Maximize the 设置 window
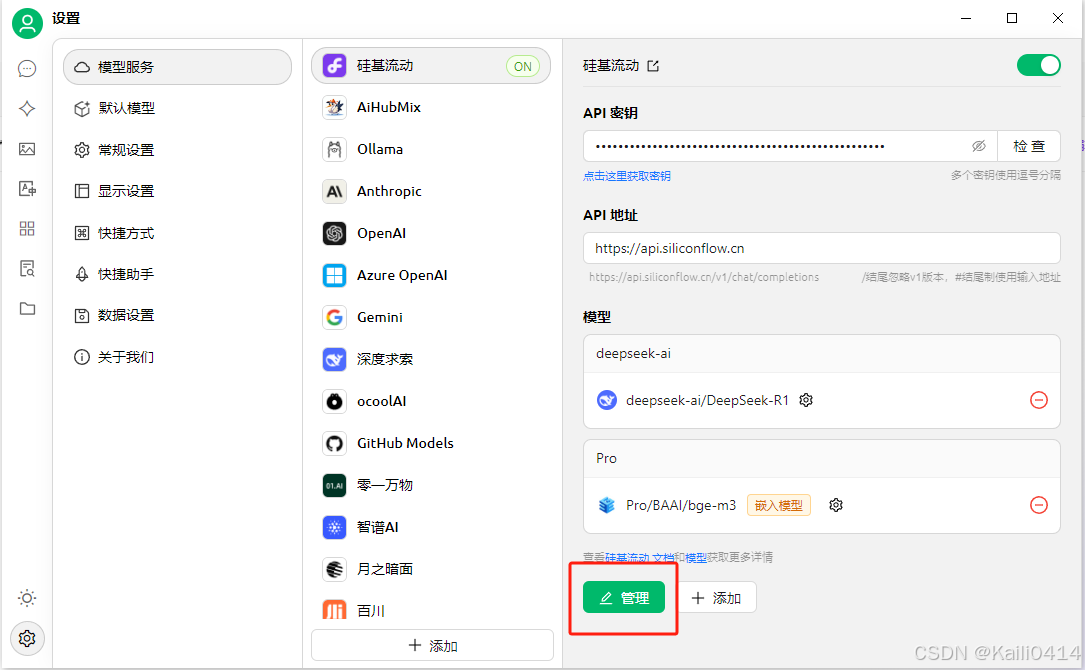 1012,18
